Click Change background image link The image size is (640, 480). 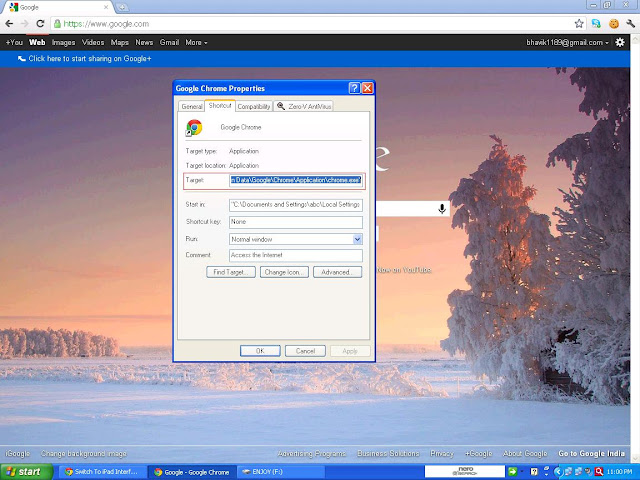click(x=84, y=453)
